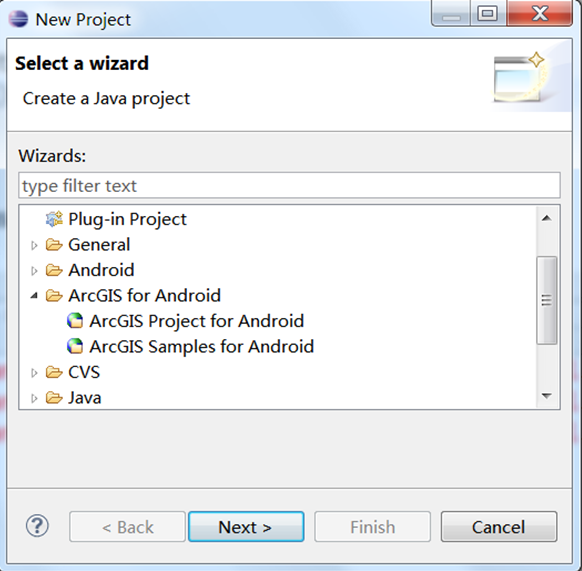Screen dimensions: 582x571
Task: Click the ArcGIS Samples for Android icon
Action: 75,346
